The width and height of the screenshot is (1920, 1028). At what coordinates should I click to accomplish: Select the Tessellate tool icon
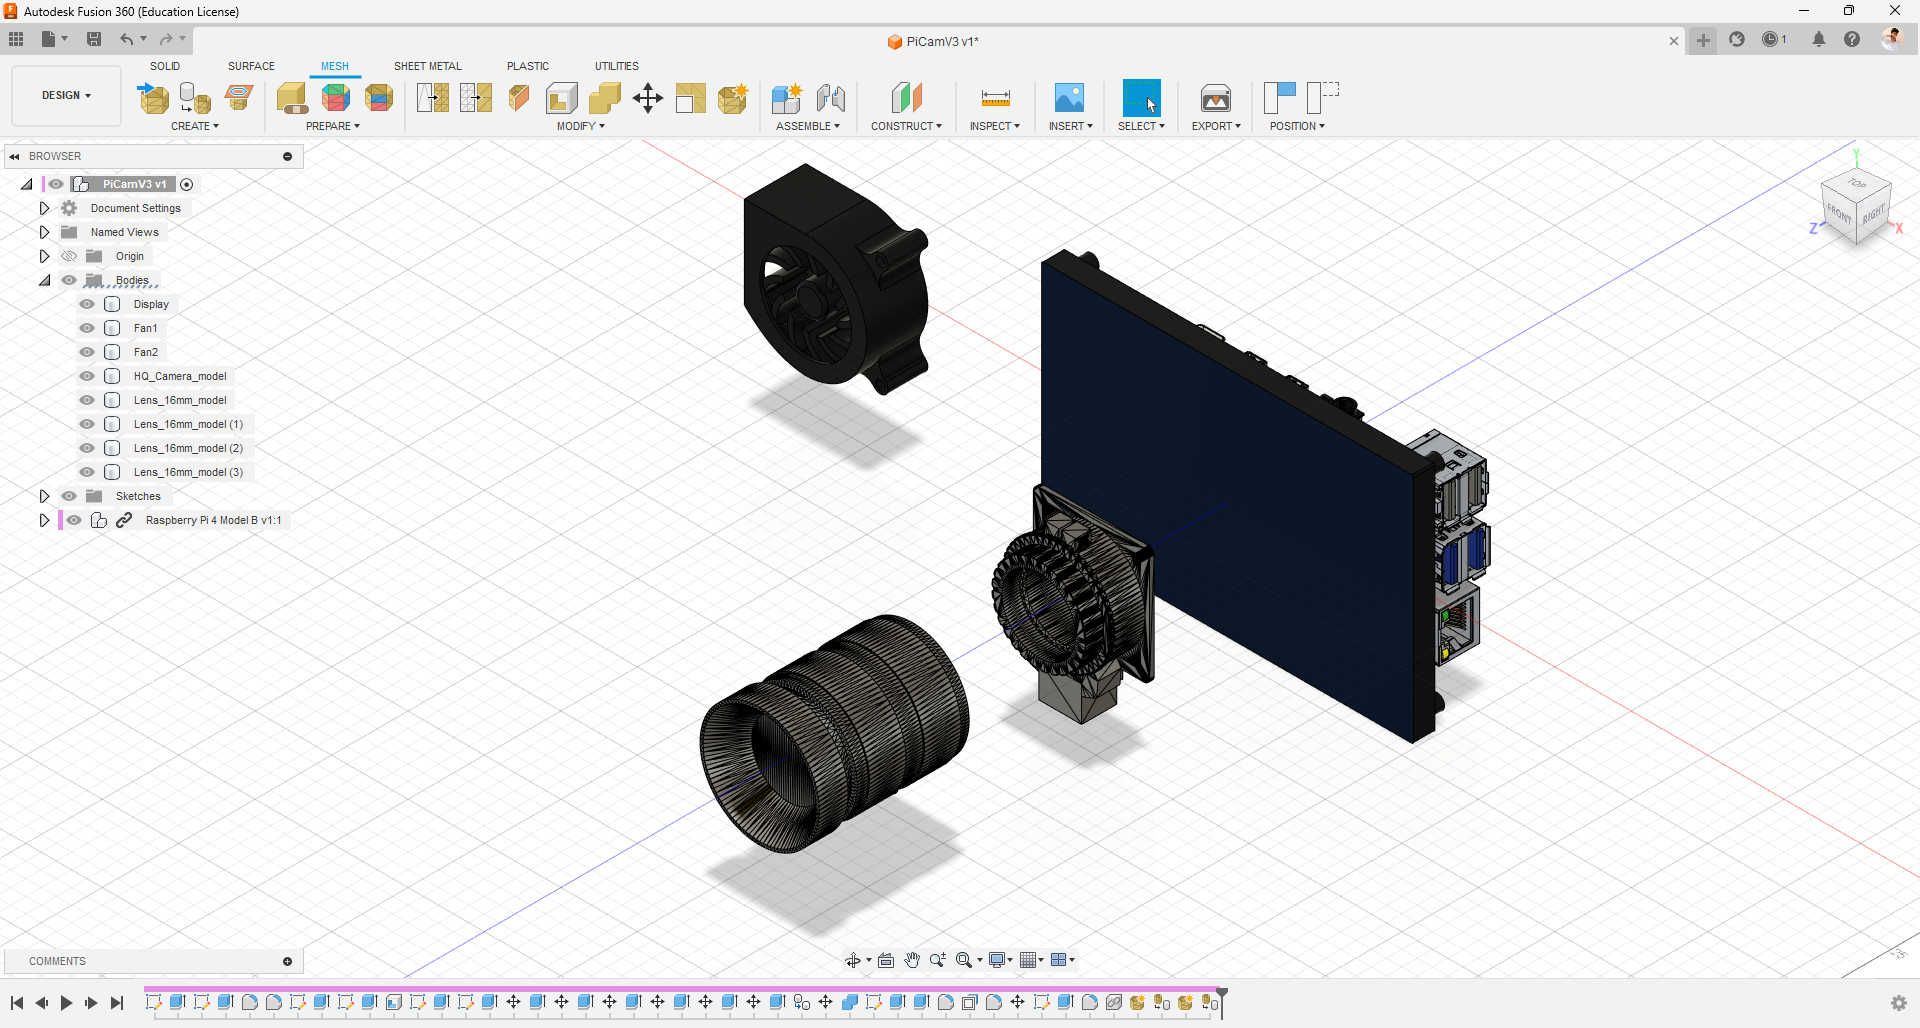click(x=195, y=98)
